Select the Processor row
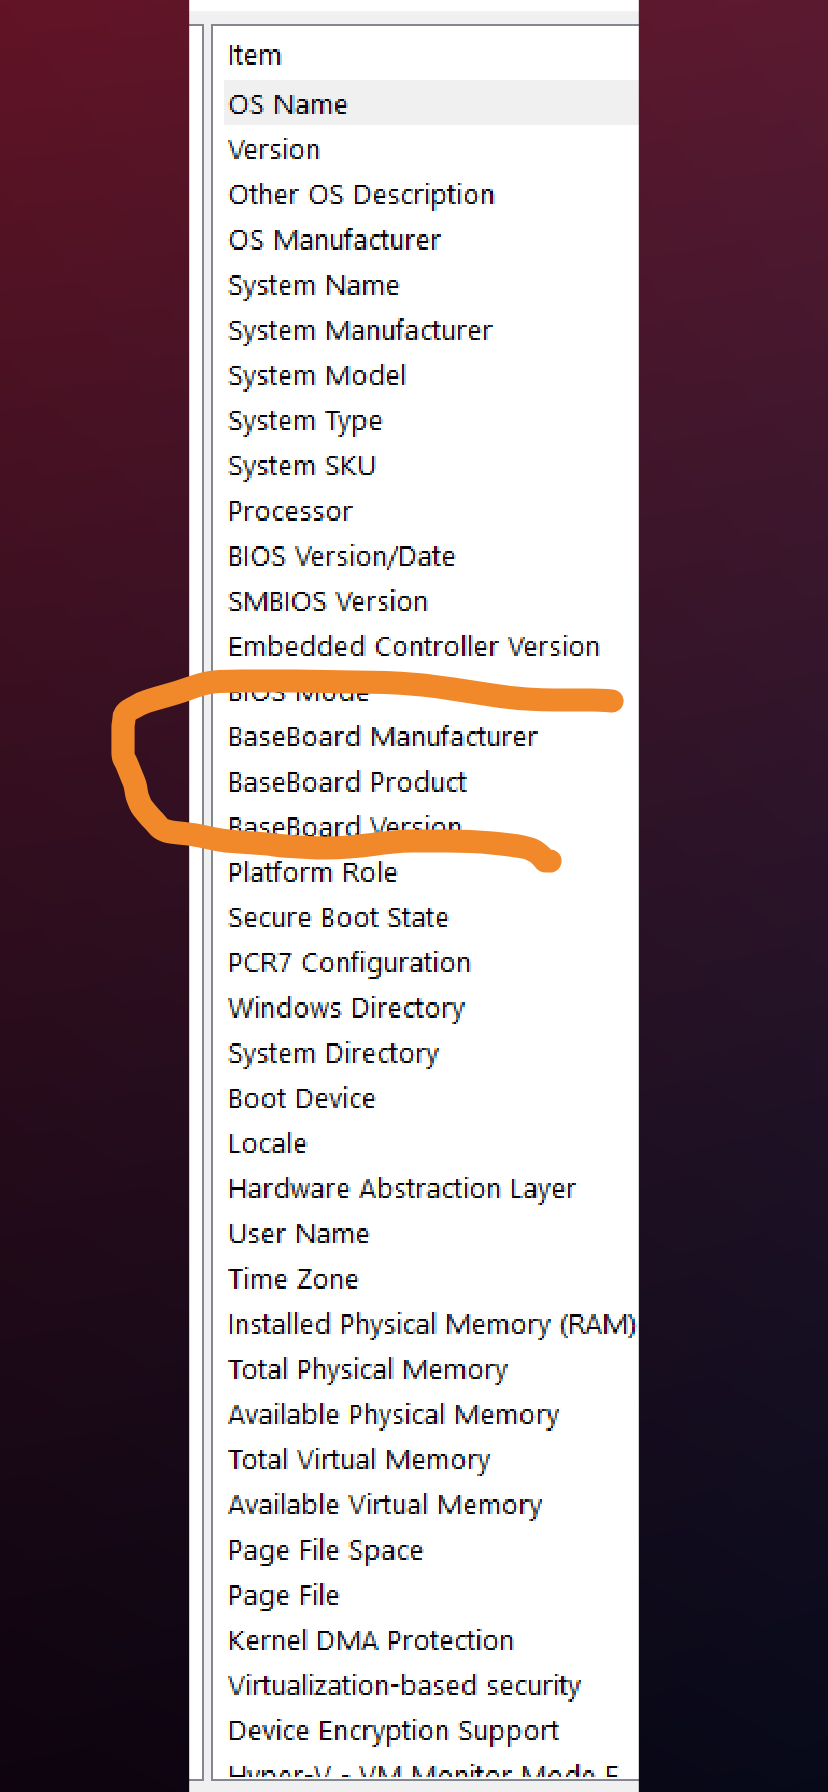Viewport: 828px width, 1792px height. click(x=290, y=511)
